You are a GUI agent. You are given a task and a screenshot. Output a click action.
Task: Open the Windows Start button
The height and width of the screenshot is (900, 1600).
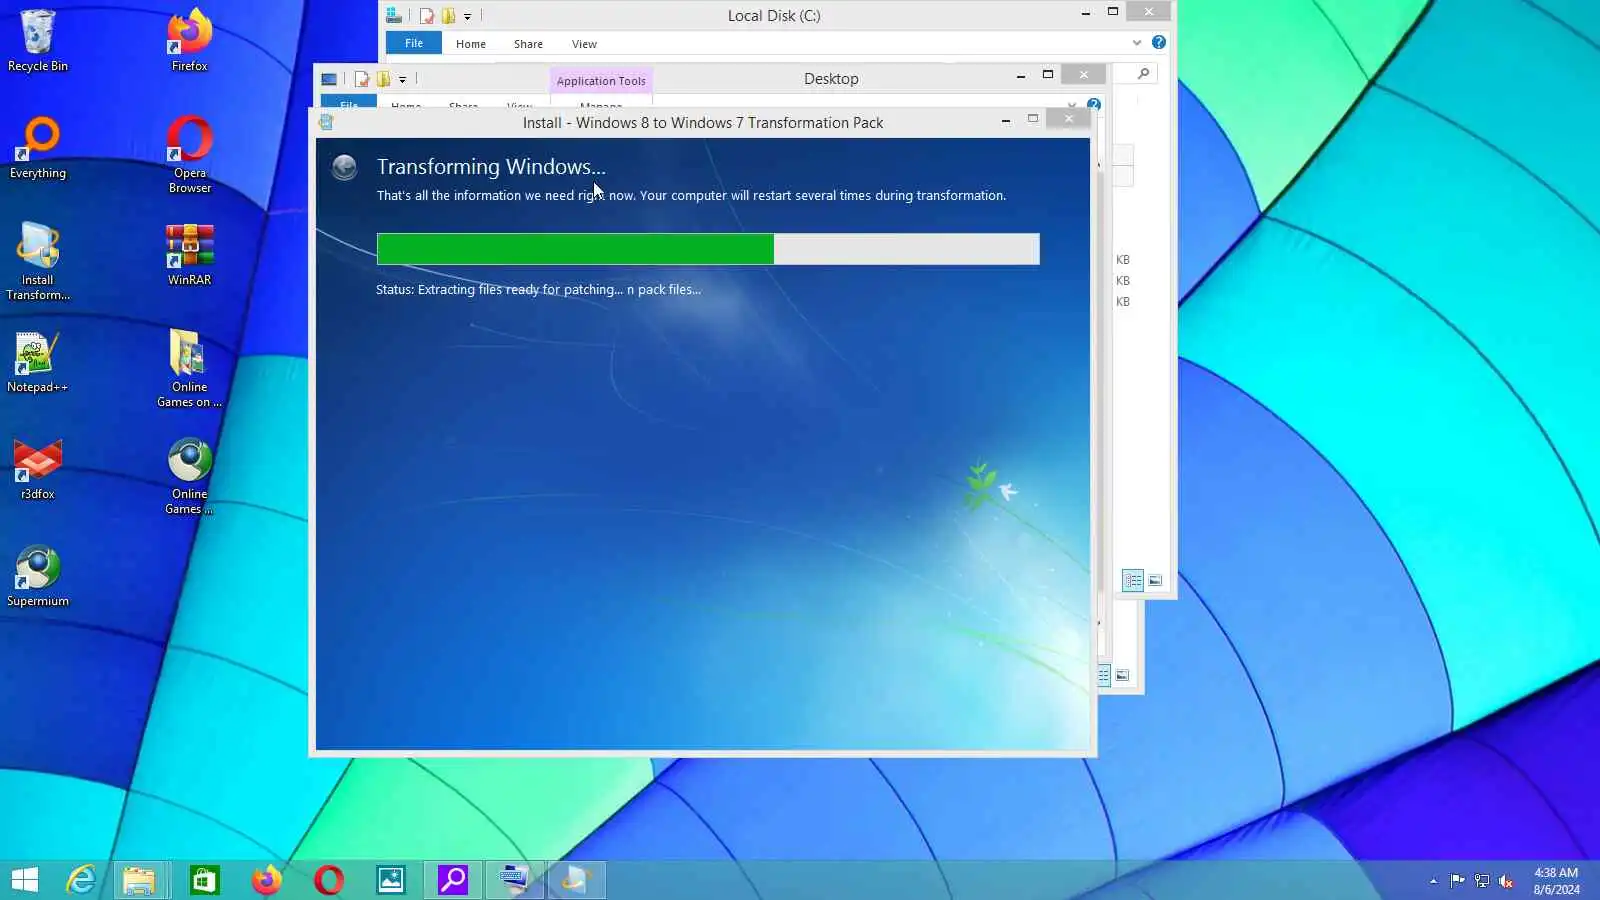[x=25, y=880]
